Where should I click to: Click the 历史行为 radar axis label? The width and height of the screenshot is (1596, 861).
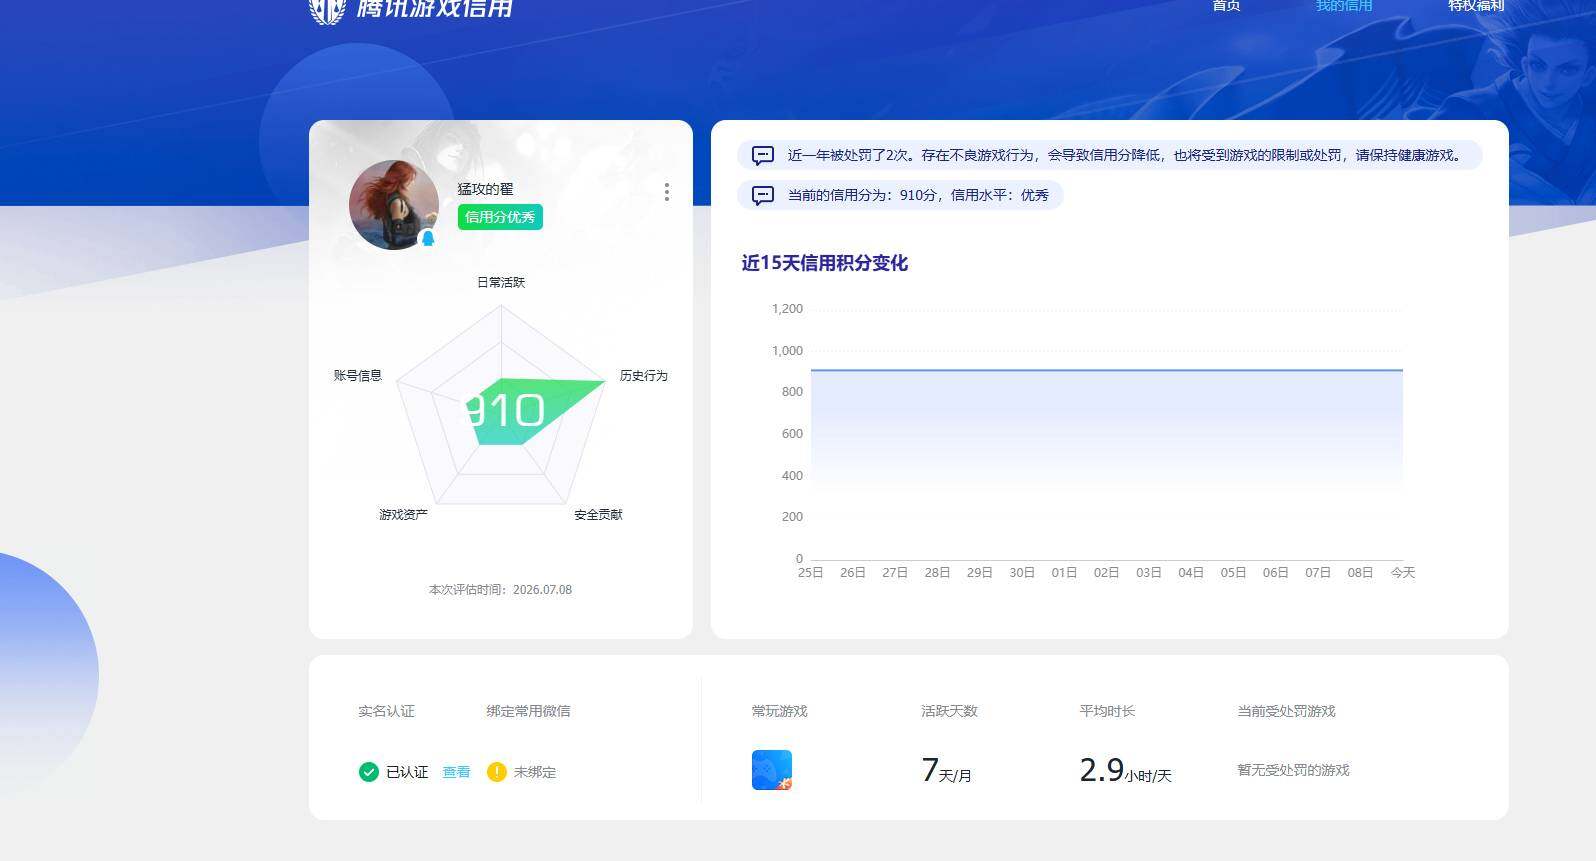643,375
